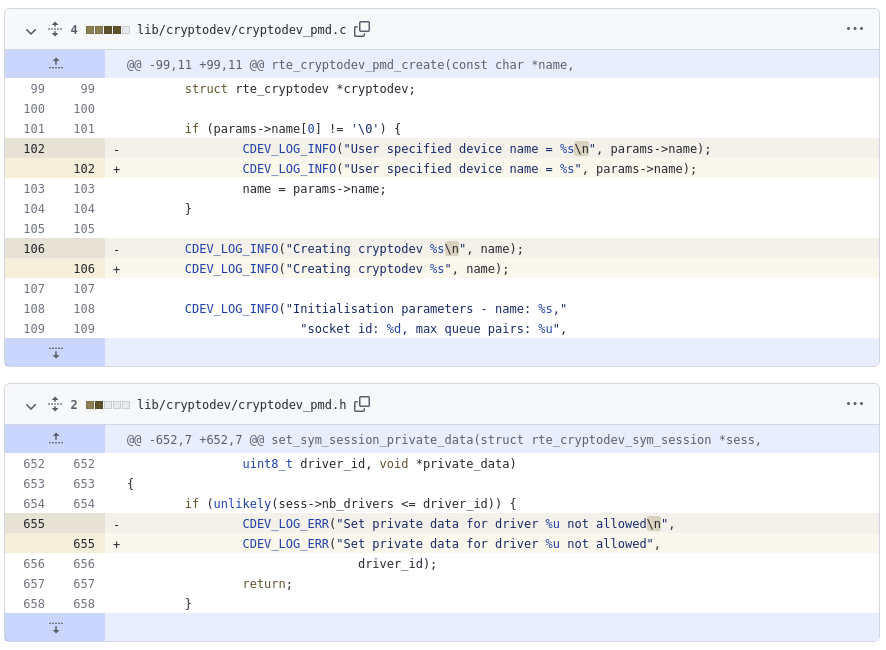This screenshot has width=886, height=650.
Task: Open the options menu for cryptodev_pmd.h
Action: [855, 404]
